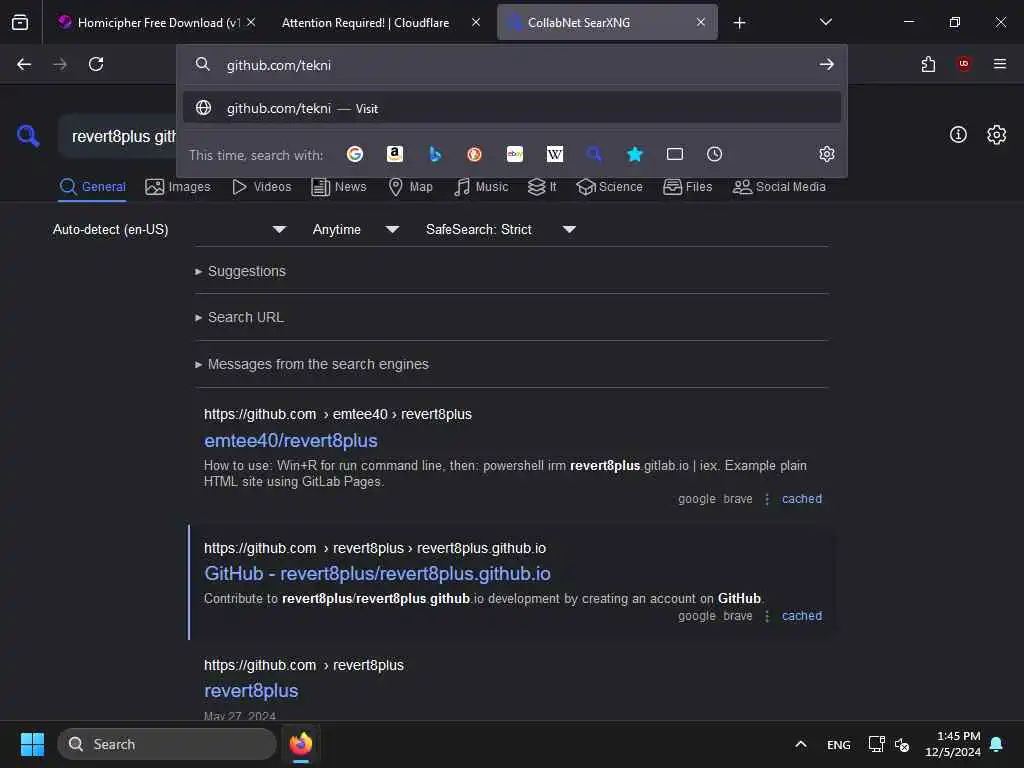Open the emtee40/revert8plus result link
The height and width of the screenshot is (768, 1024).
[x=291, y=441]
